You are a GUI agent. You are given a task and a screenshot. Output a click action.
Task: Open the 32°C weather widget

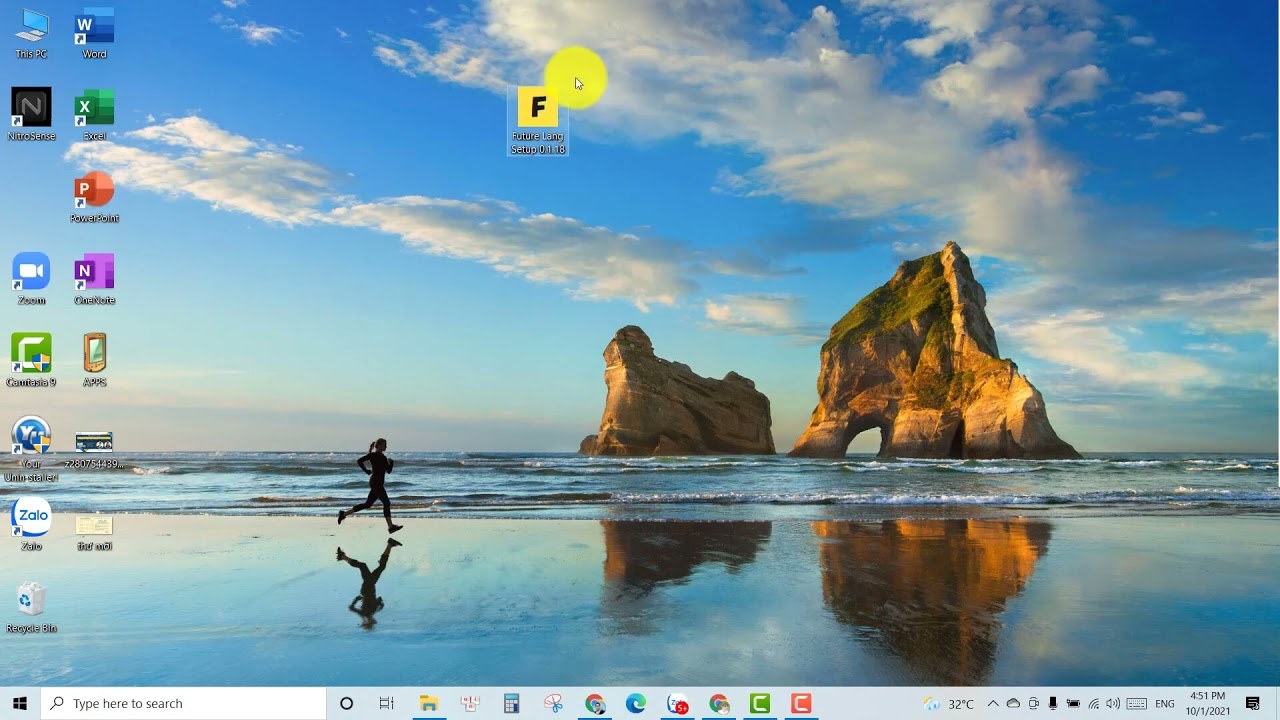948,704
